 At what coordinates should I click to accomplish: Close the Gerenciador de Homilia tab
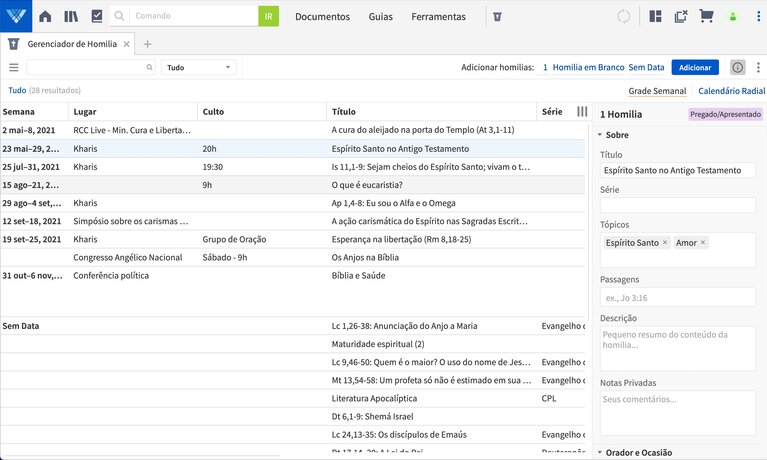pyautogui.click(x=127, y=44)
